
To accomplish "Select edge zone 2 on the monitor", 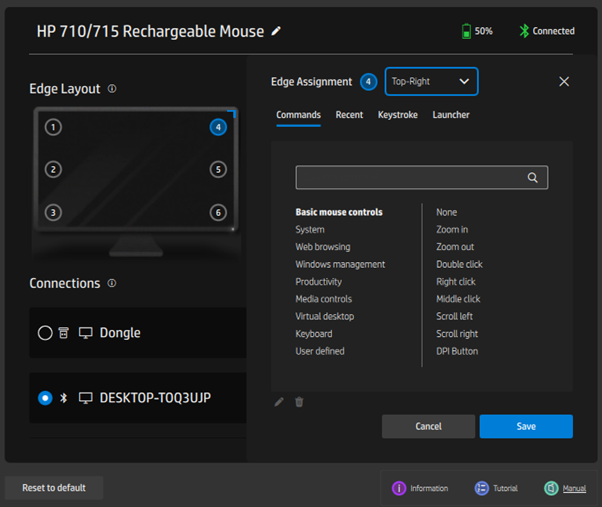I will [x=53, y=169].
